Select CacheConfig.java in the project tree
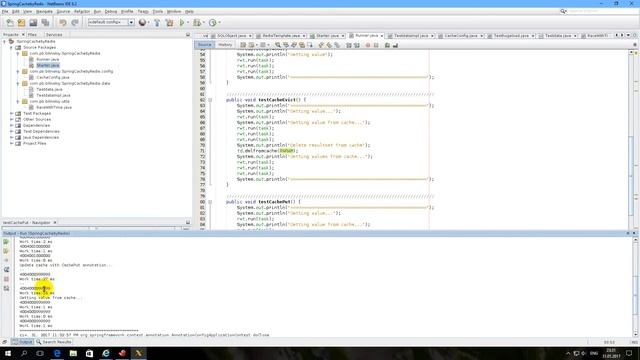 tap(53, 77)
